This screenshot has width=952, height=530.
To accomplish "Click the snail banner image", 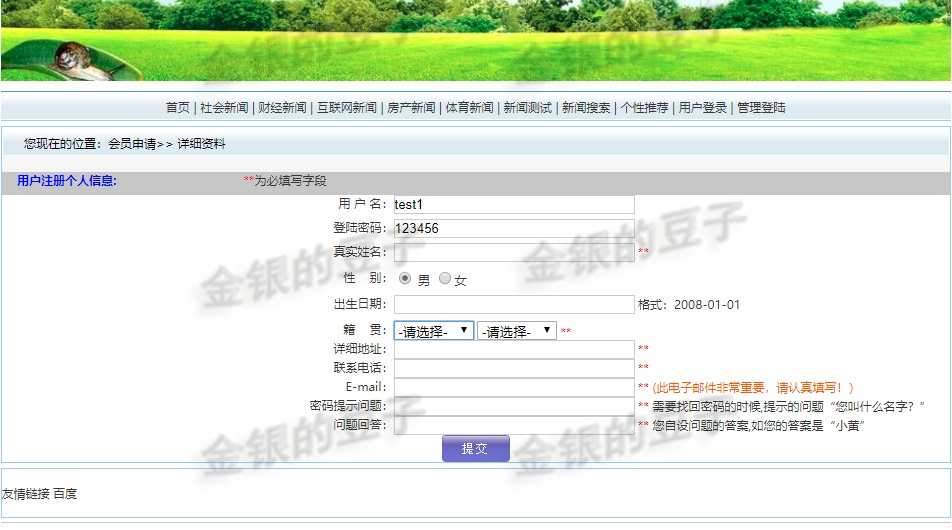I will coord(475,40).
